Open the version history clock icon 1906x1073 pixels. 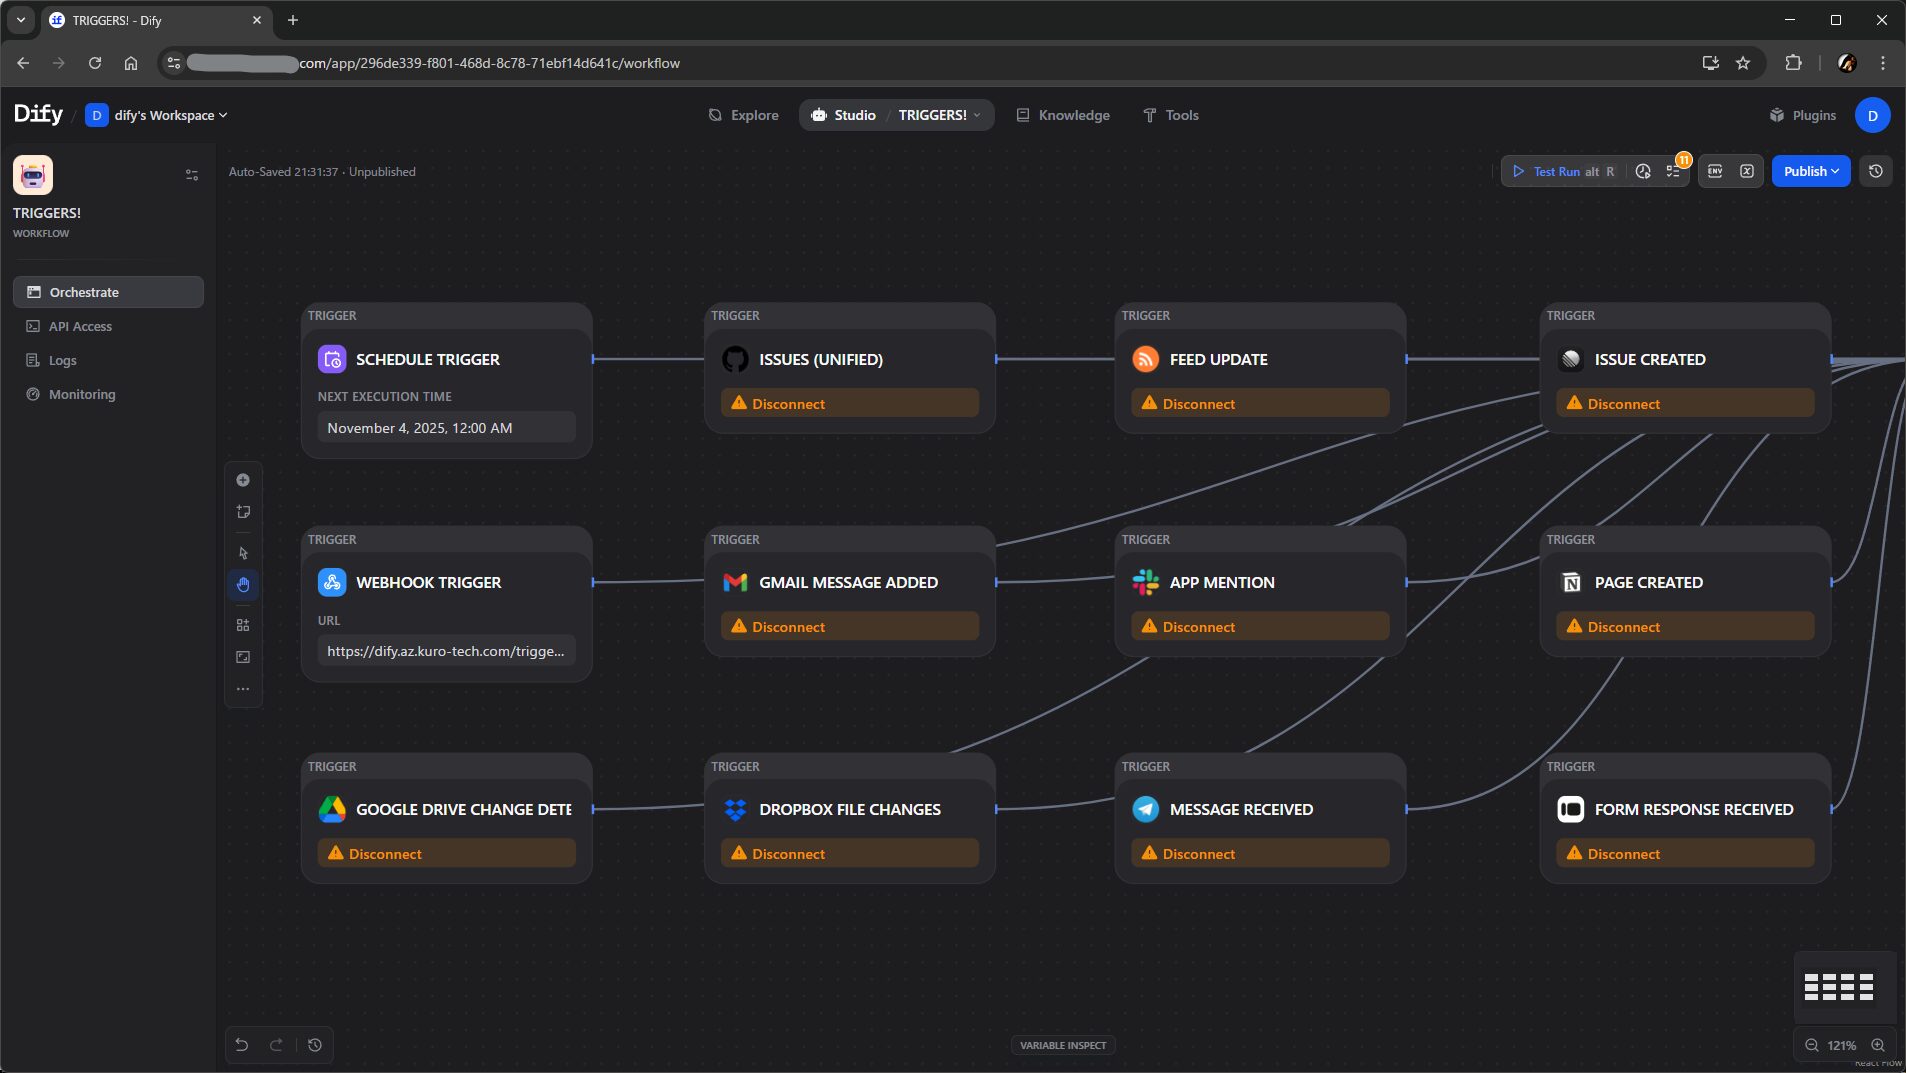click(1876, 171)
